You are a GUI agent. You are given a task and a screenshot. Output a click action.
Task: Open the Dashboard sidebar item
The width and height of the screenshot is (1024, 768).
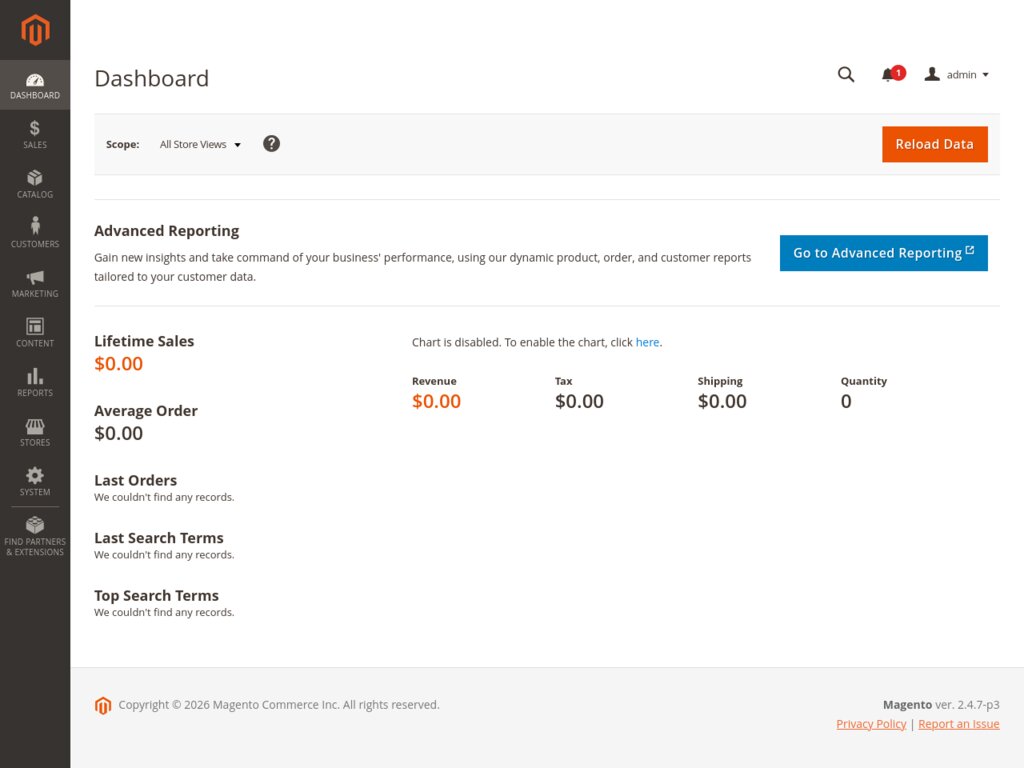(x=35, y=85)
